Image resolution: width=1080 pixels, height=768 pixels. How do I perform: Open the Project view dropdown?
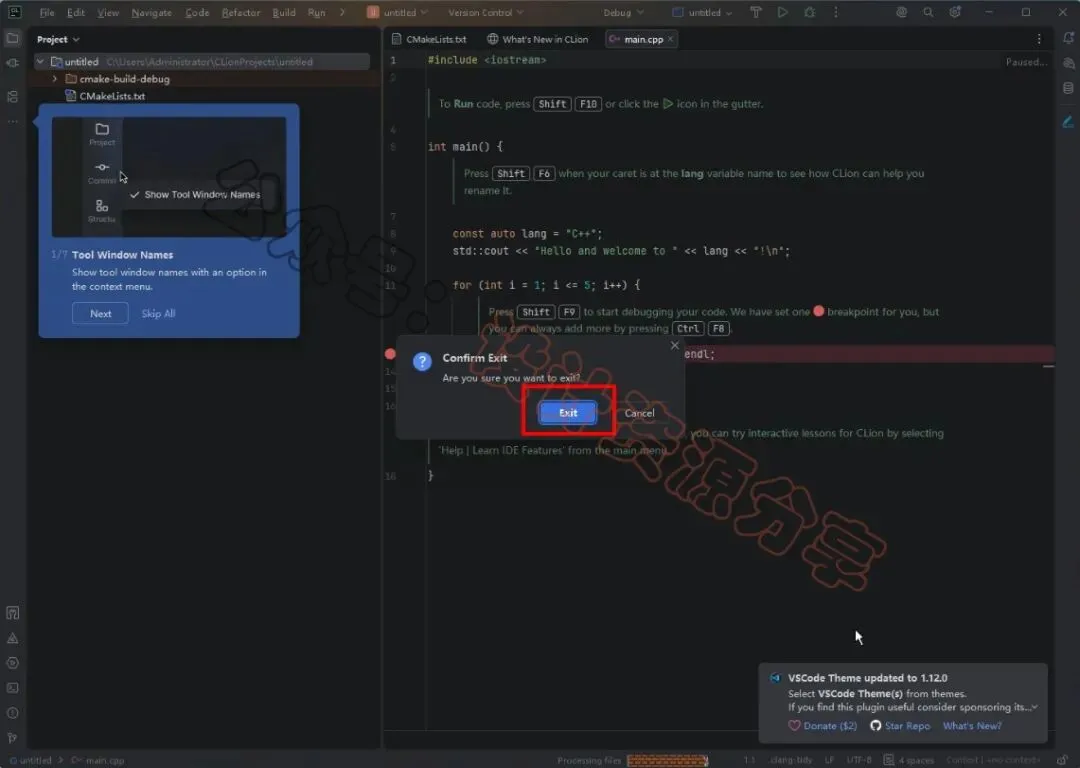click(59, 39)
